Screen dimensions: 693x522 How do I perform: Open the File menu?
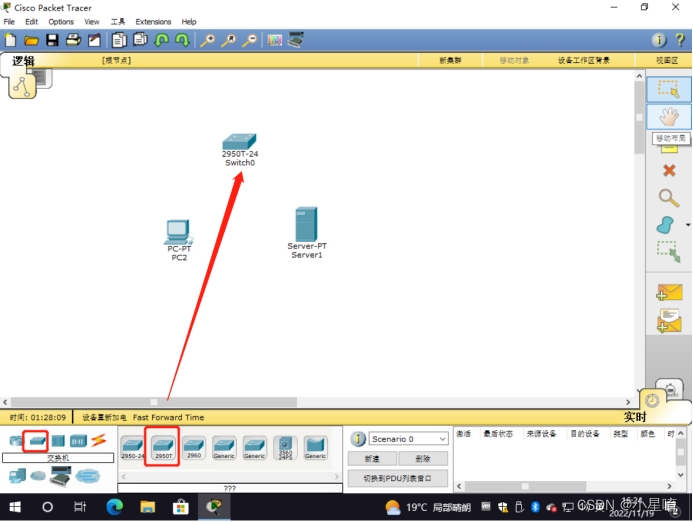pos(9,22)
